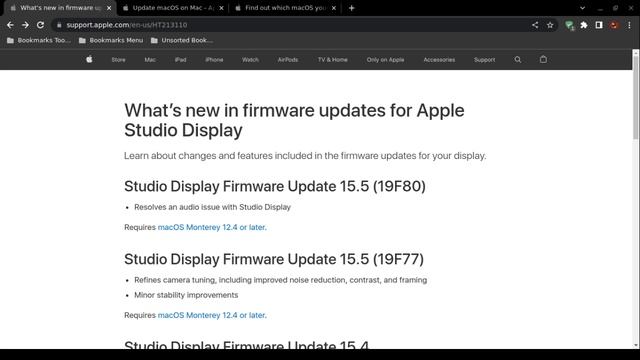Share this page icon in address bar

535,25
